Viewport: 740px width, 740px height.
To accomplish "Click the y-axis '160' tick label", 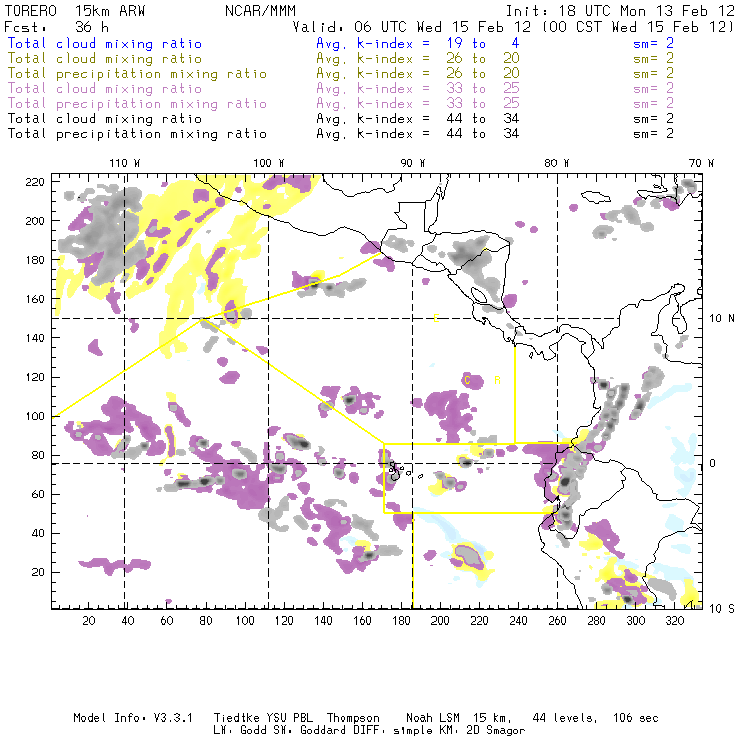I will [x=35, y=299].
